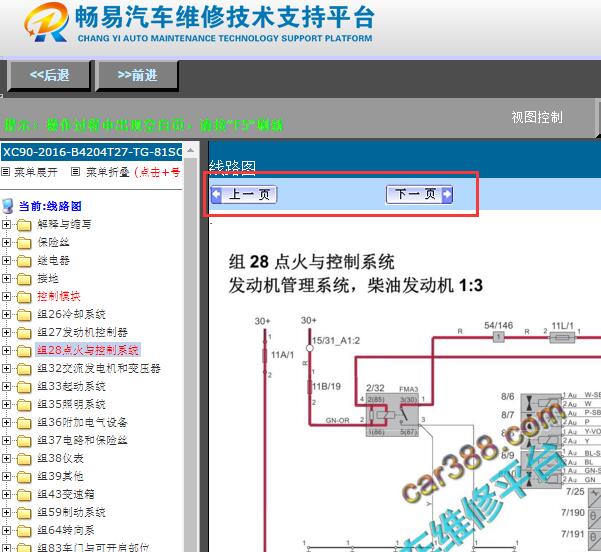Image resolution: width=601 pixels, height=552 pixels.
Task: Select the 控制模块 tree item
Action: click(x=59, y=296)
